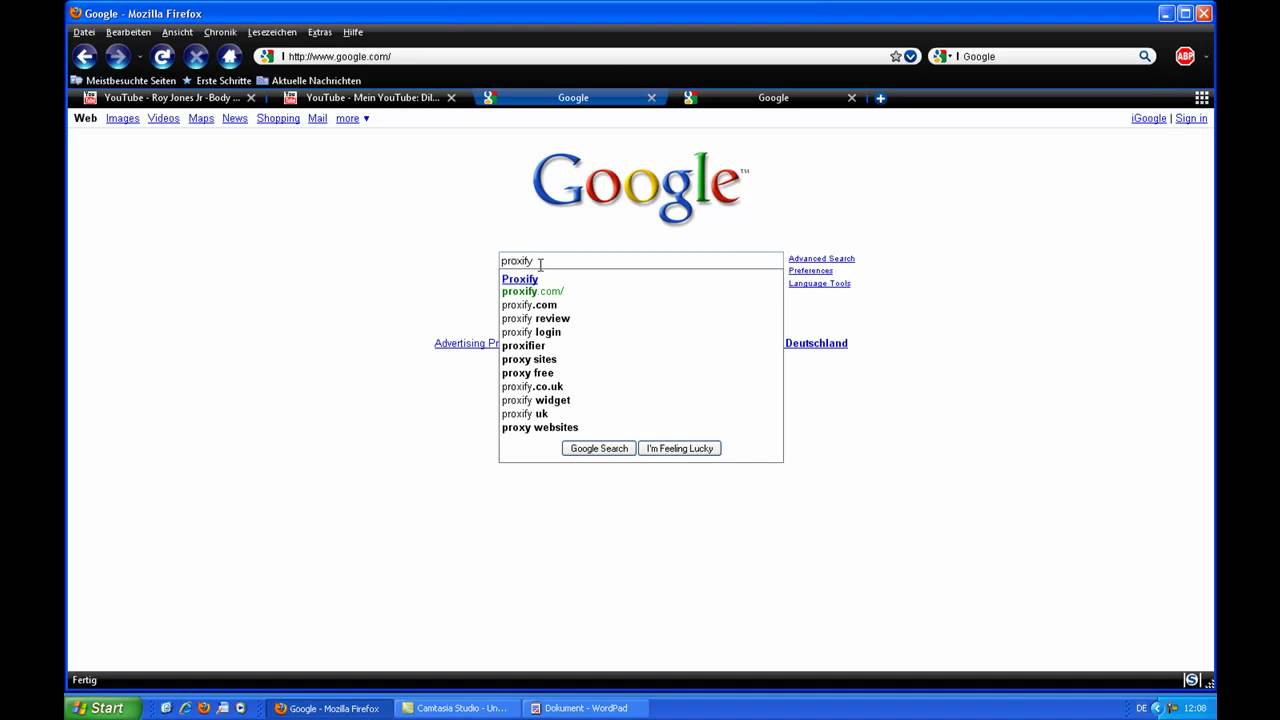Select suggestion 'proxifier'
Image resolution: width=1280 pixels, height=720 pixels.
(x=523, y=346)
